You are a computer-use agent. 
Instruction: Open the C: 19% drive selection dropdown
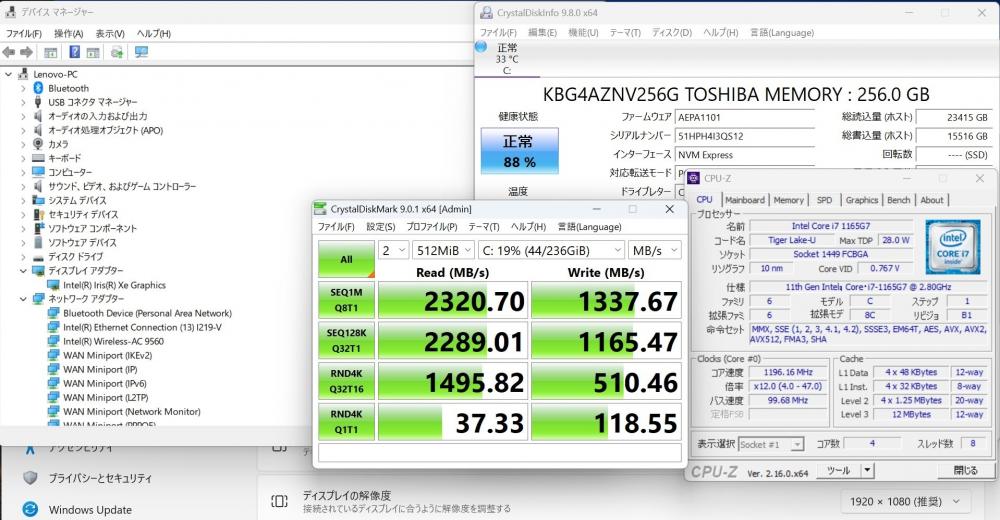(551, 250)
